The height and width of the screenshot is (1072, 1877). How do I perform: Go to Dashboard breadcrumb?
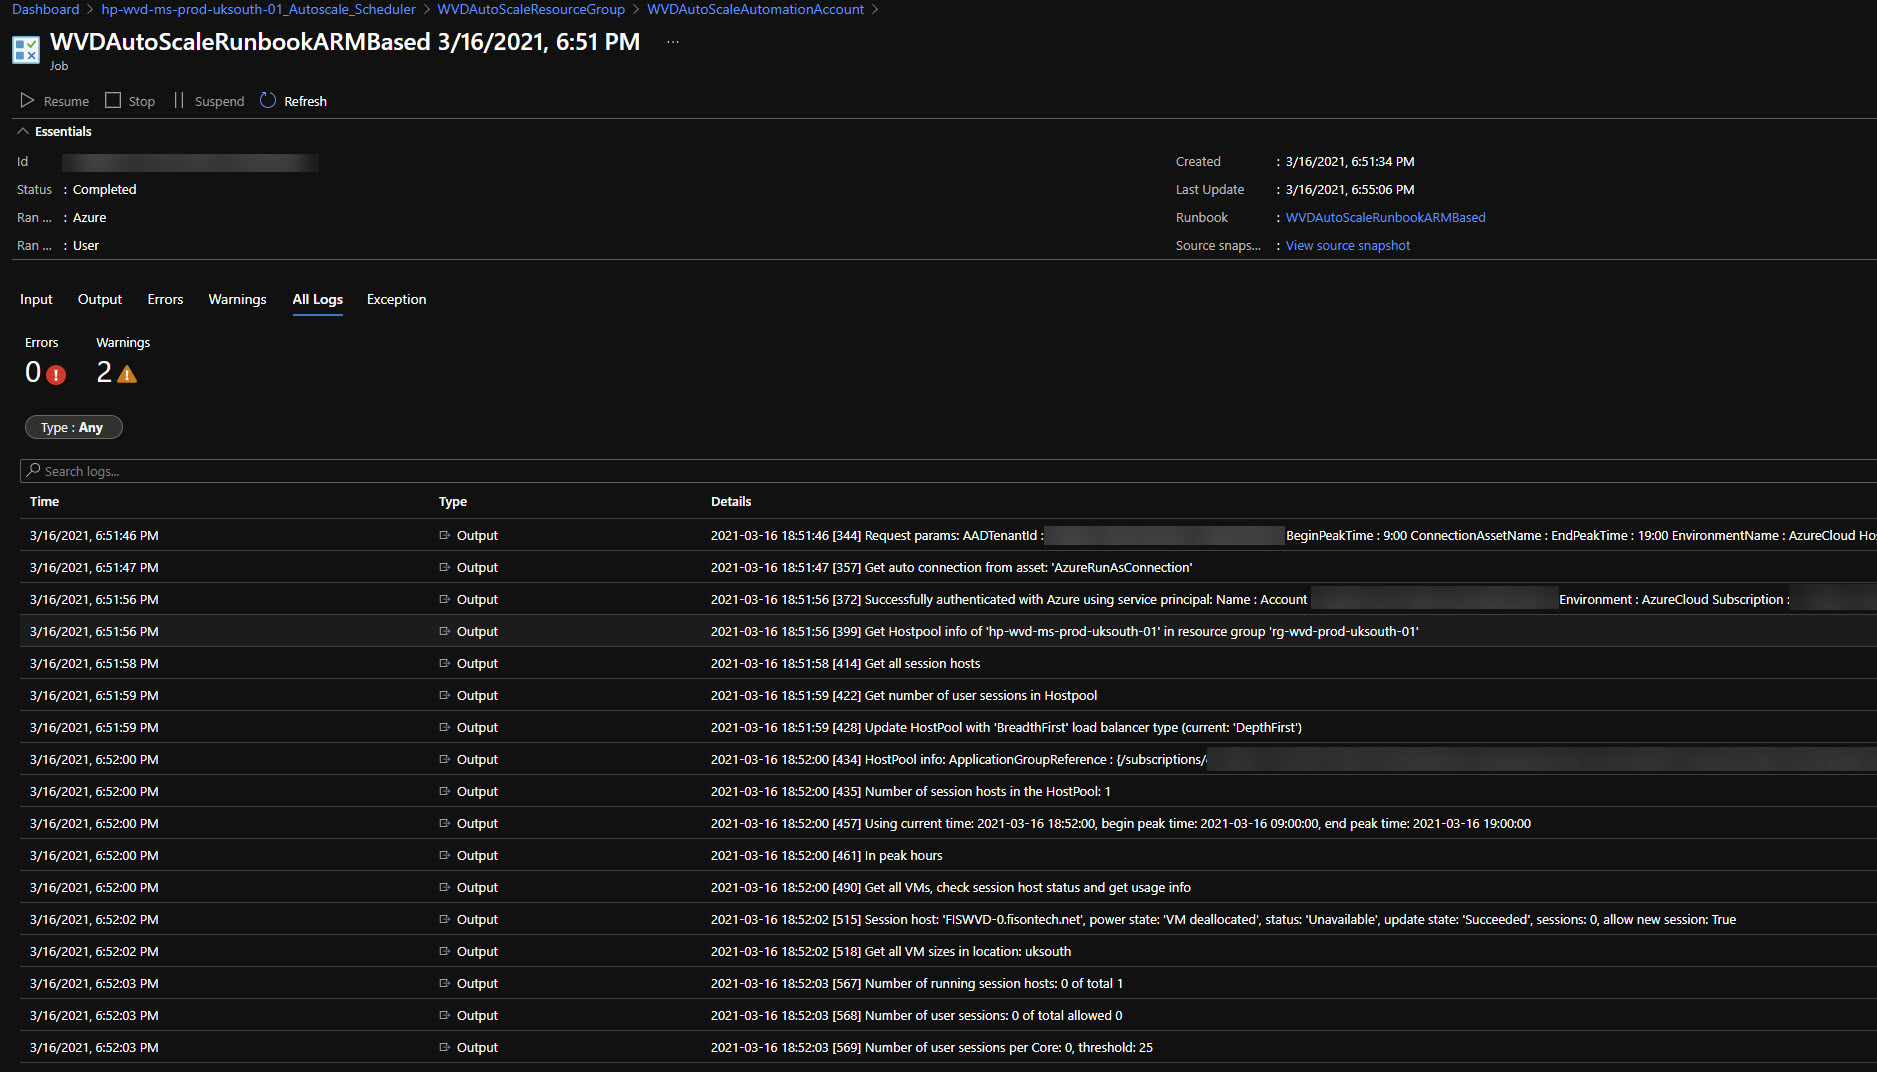46,9
